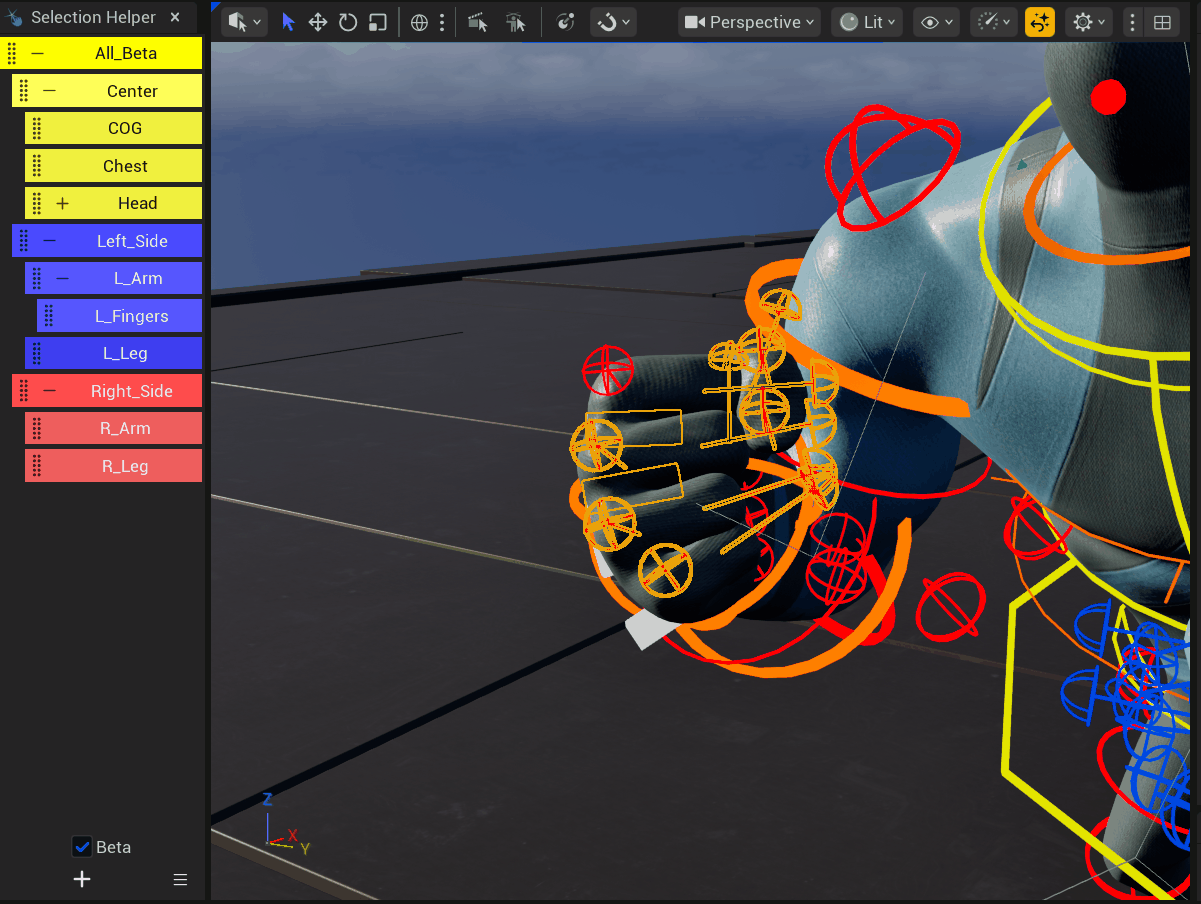The width and height of the screenshot is (1201, 904).
Task: Open the hamburger menu at panel bottom
Action: pos(180,880)
